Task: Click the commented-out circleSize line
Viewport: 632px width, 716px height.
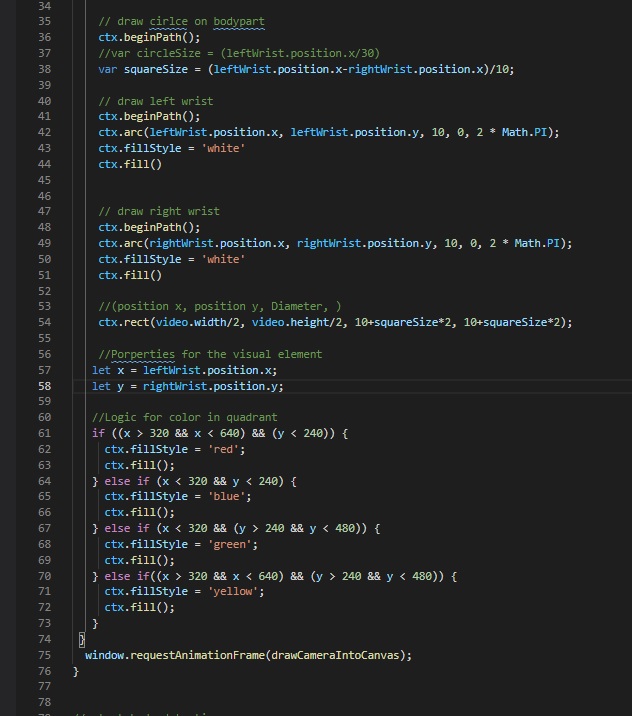Action: (230, 53)
